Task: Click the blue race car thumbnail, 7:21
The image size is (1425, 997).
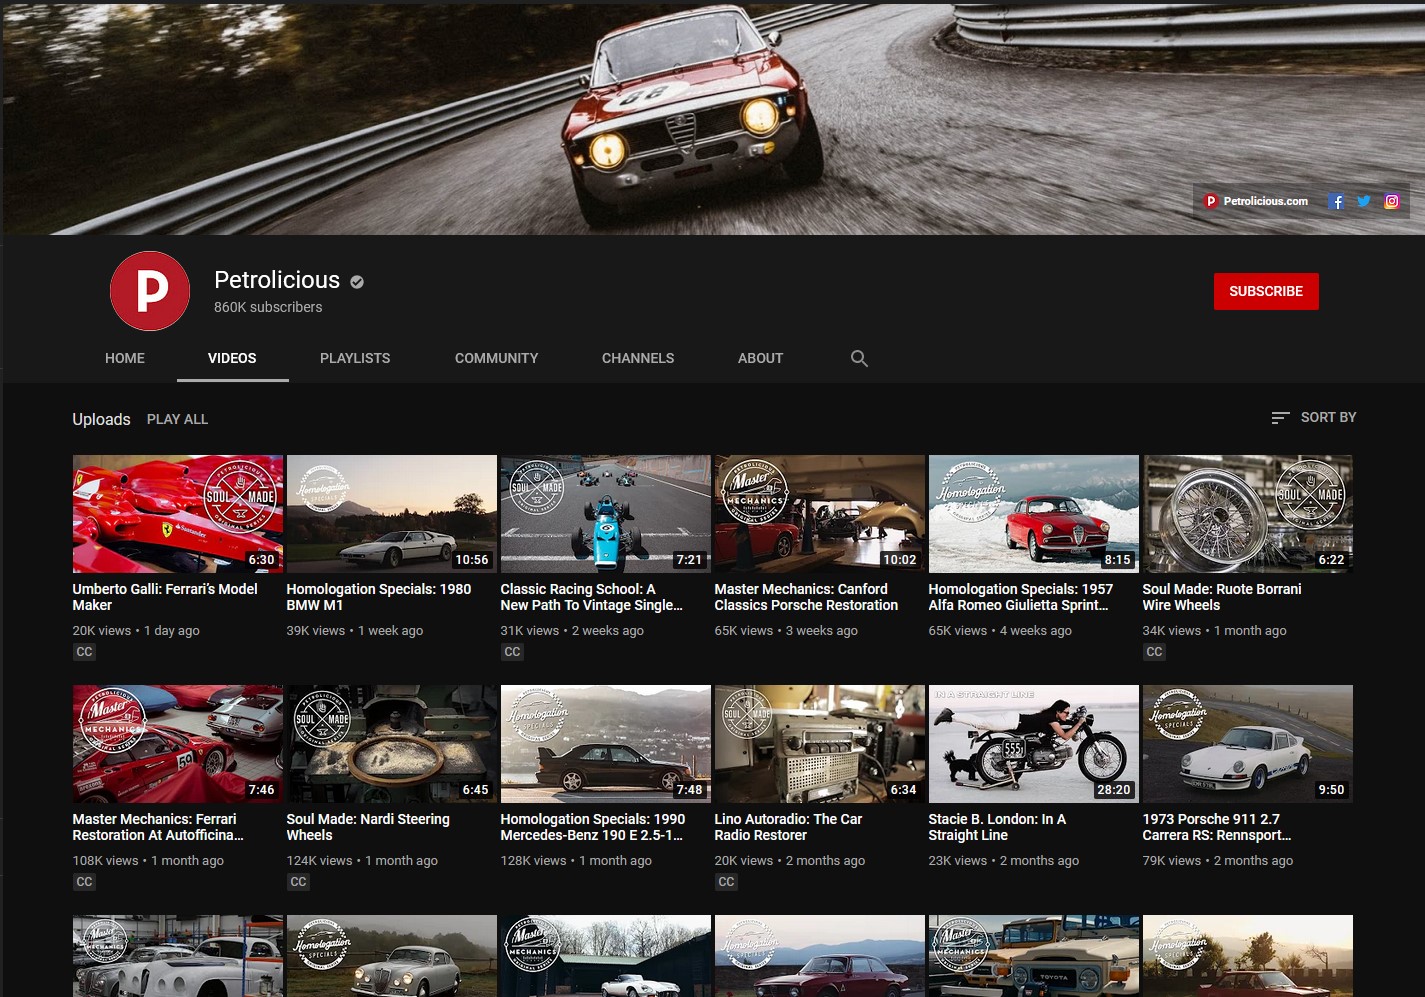Action: [x=606, y=514]
